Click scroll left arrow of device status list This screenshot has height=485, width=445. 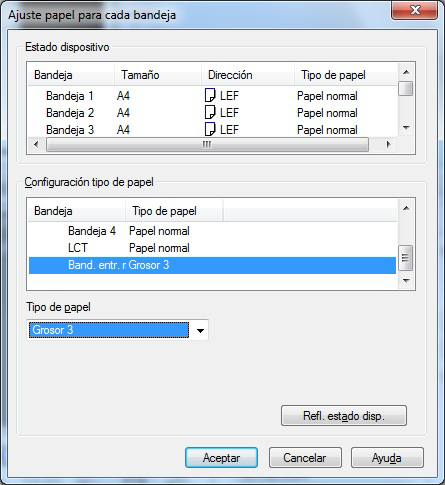click(x=36, y=145)
